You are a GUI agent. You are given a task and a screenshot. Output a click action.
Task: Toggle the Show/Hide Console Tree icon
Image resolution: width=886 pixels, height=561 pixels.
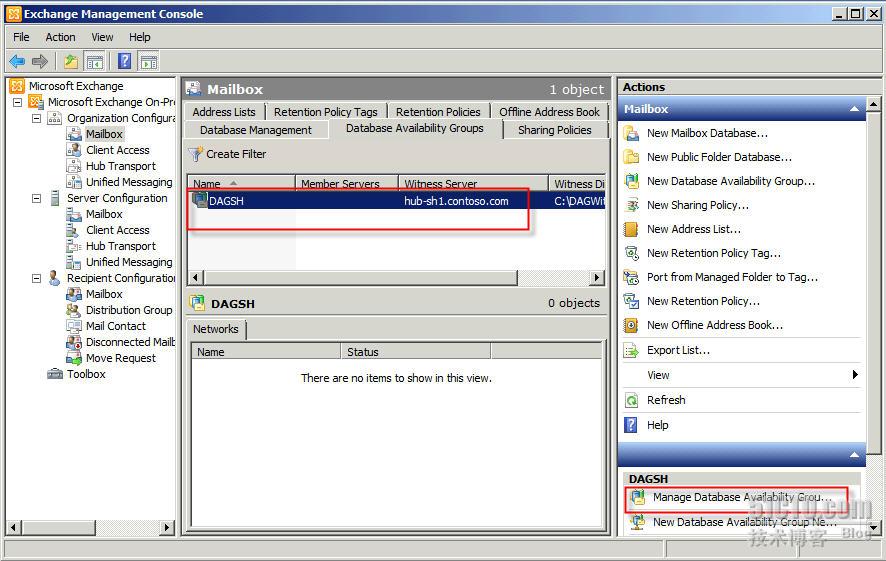coord(94,61)
